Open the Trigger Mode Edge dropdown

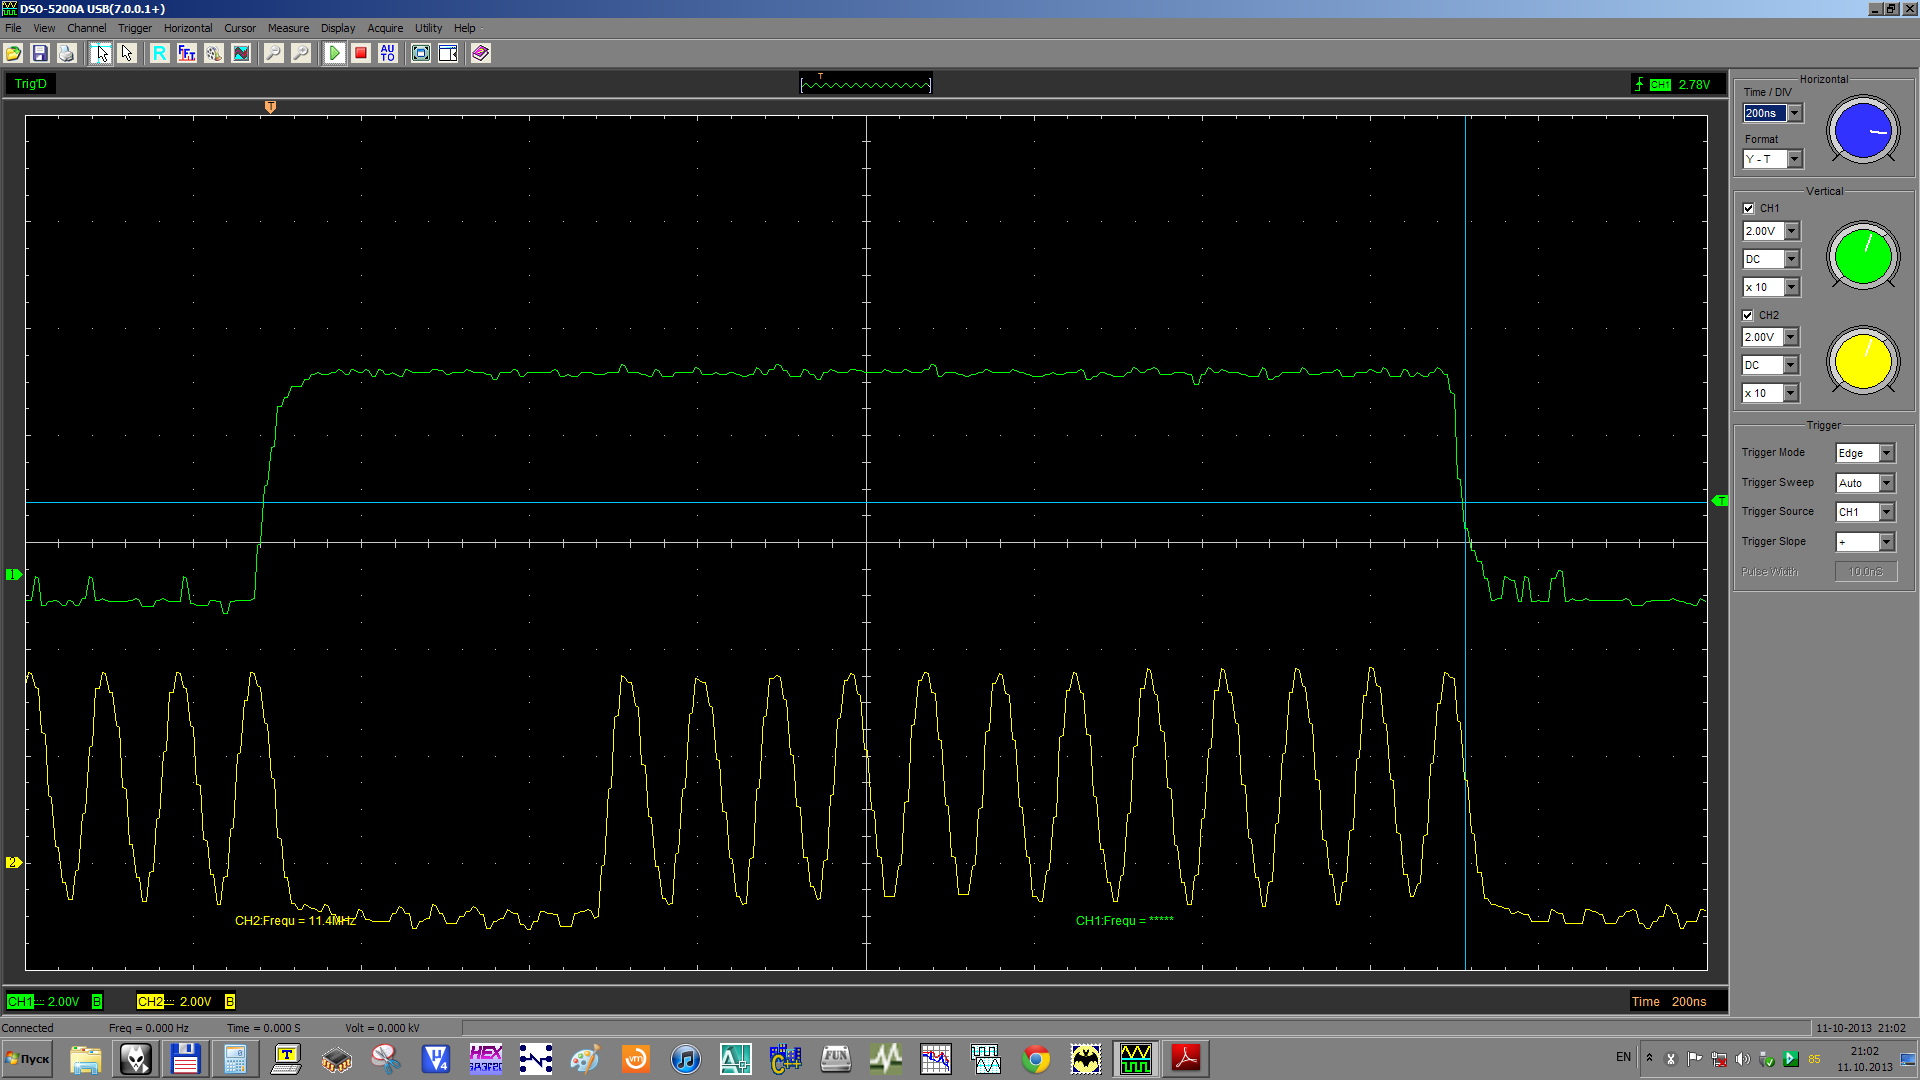click(1886, 454)
